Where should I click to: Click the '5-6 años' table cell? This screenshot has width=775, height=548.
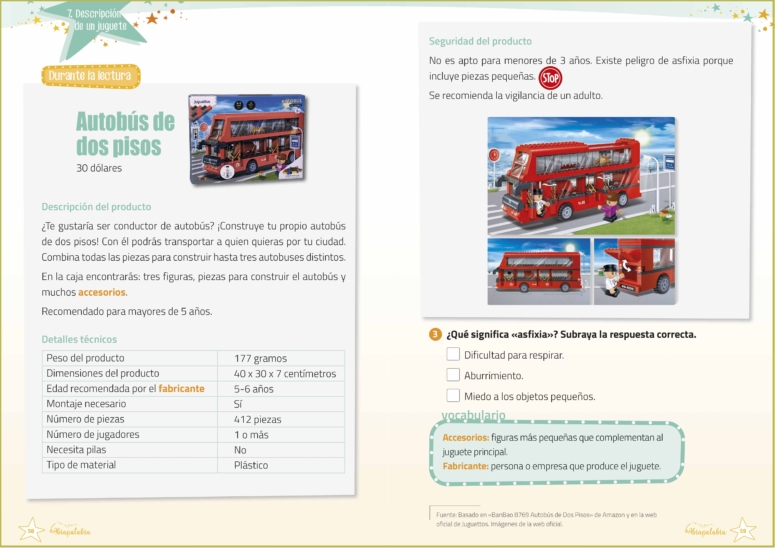click(x=281, y=388)
